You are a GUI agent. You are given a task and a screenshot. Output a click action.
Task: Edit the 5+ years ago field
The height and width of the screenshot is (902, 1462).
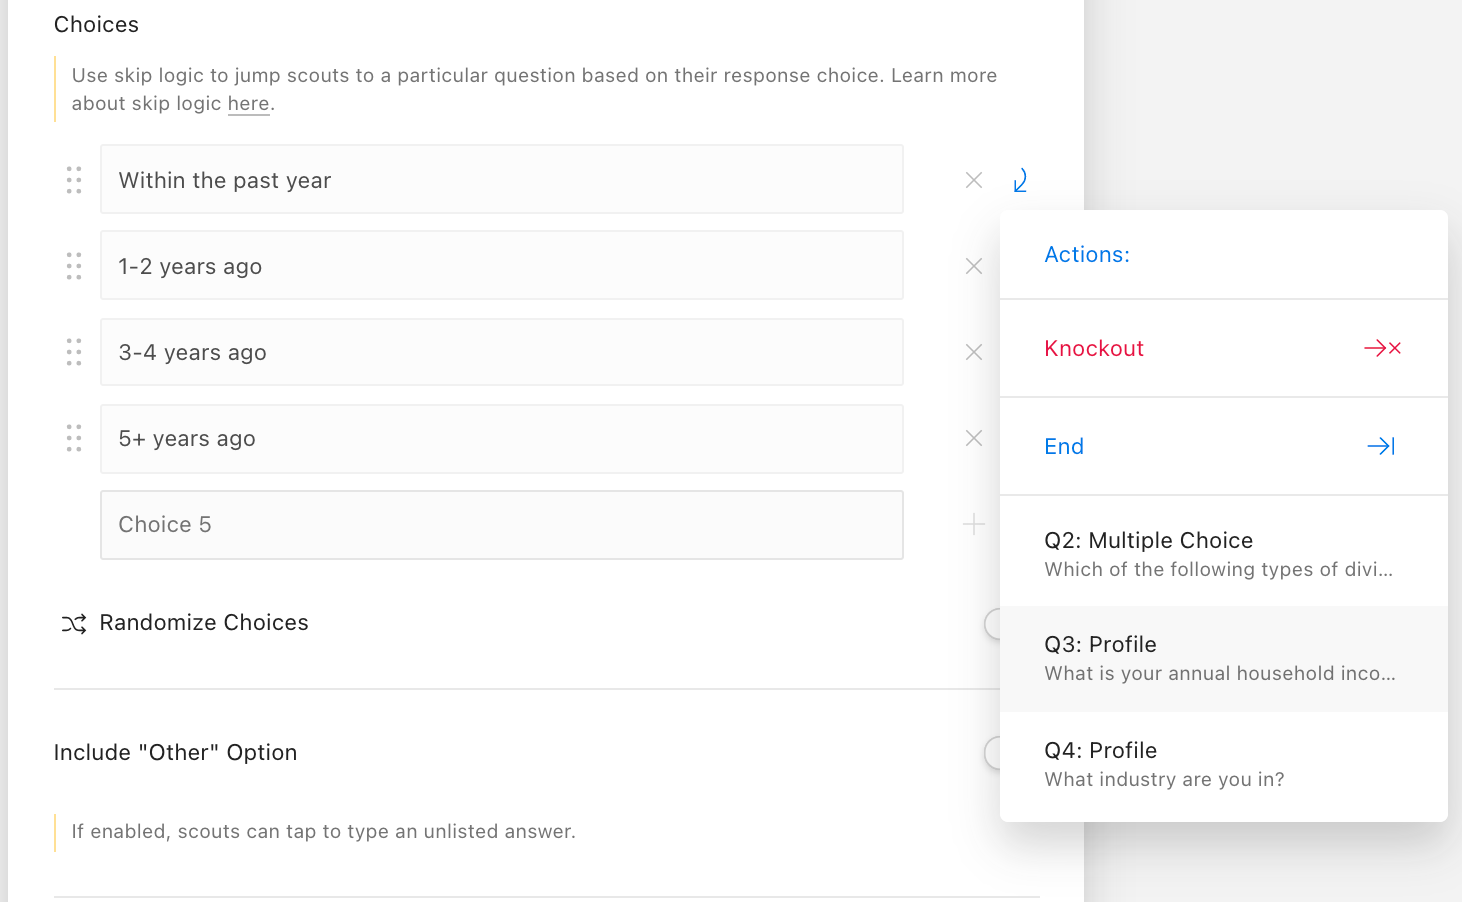502,438
